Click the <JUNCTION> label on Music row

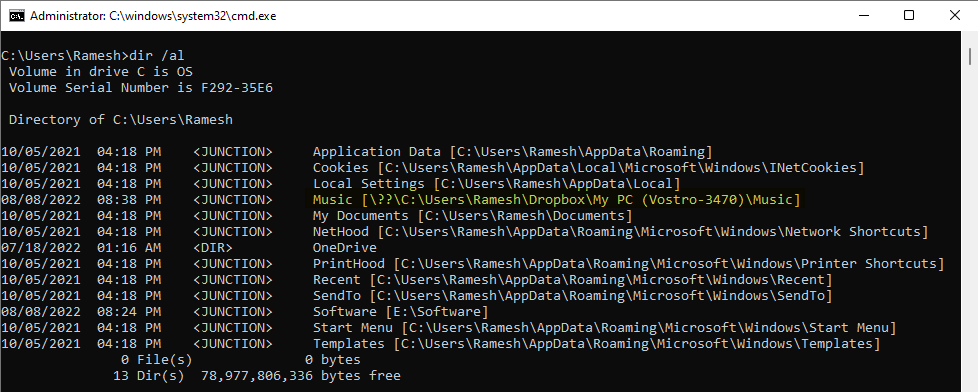pos(233,200)
